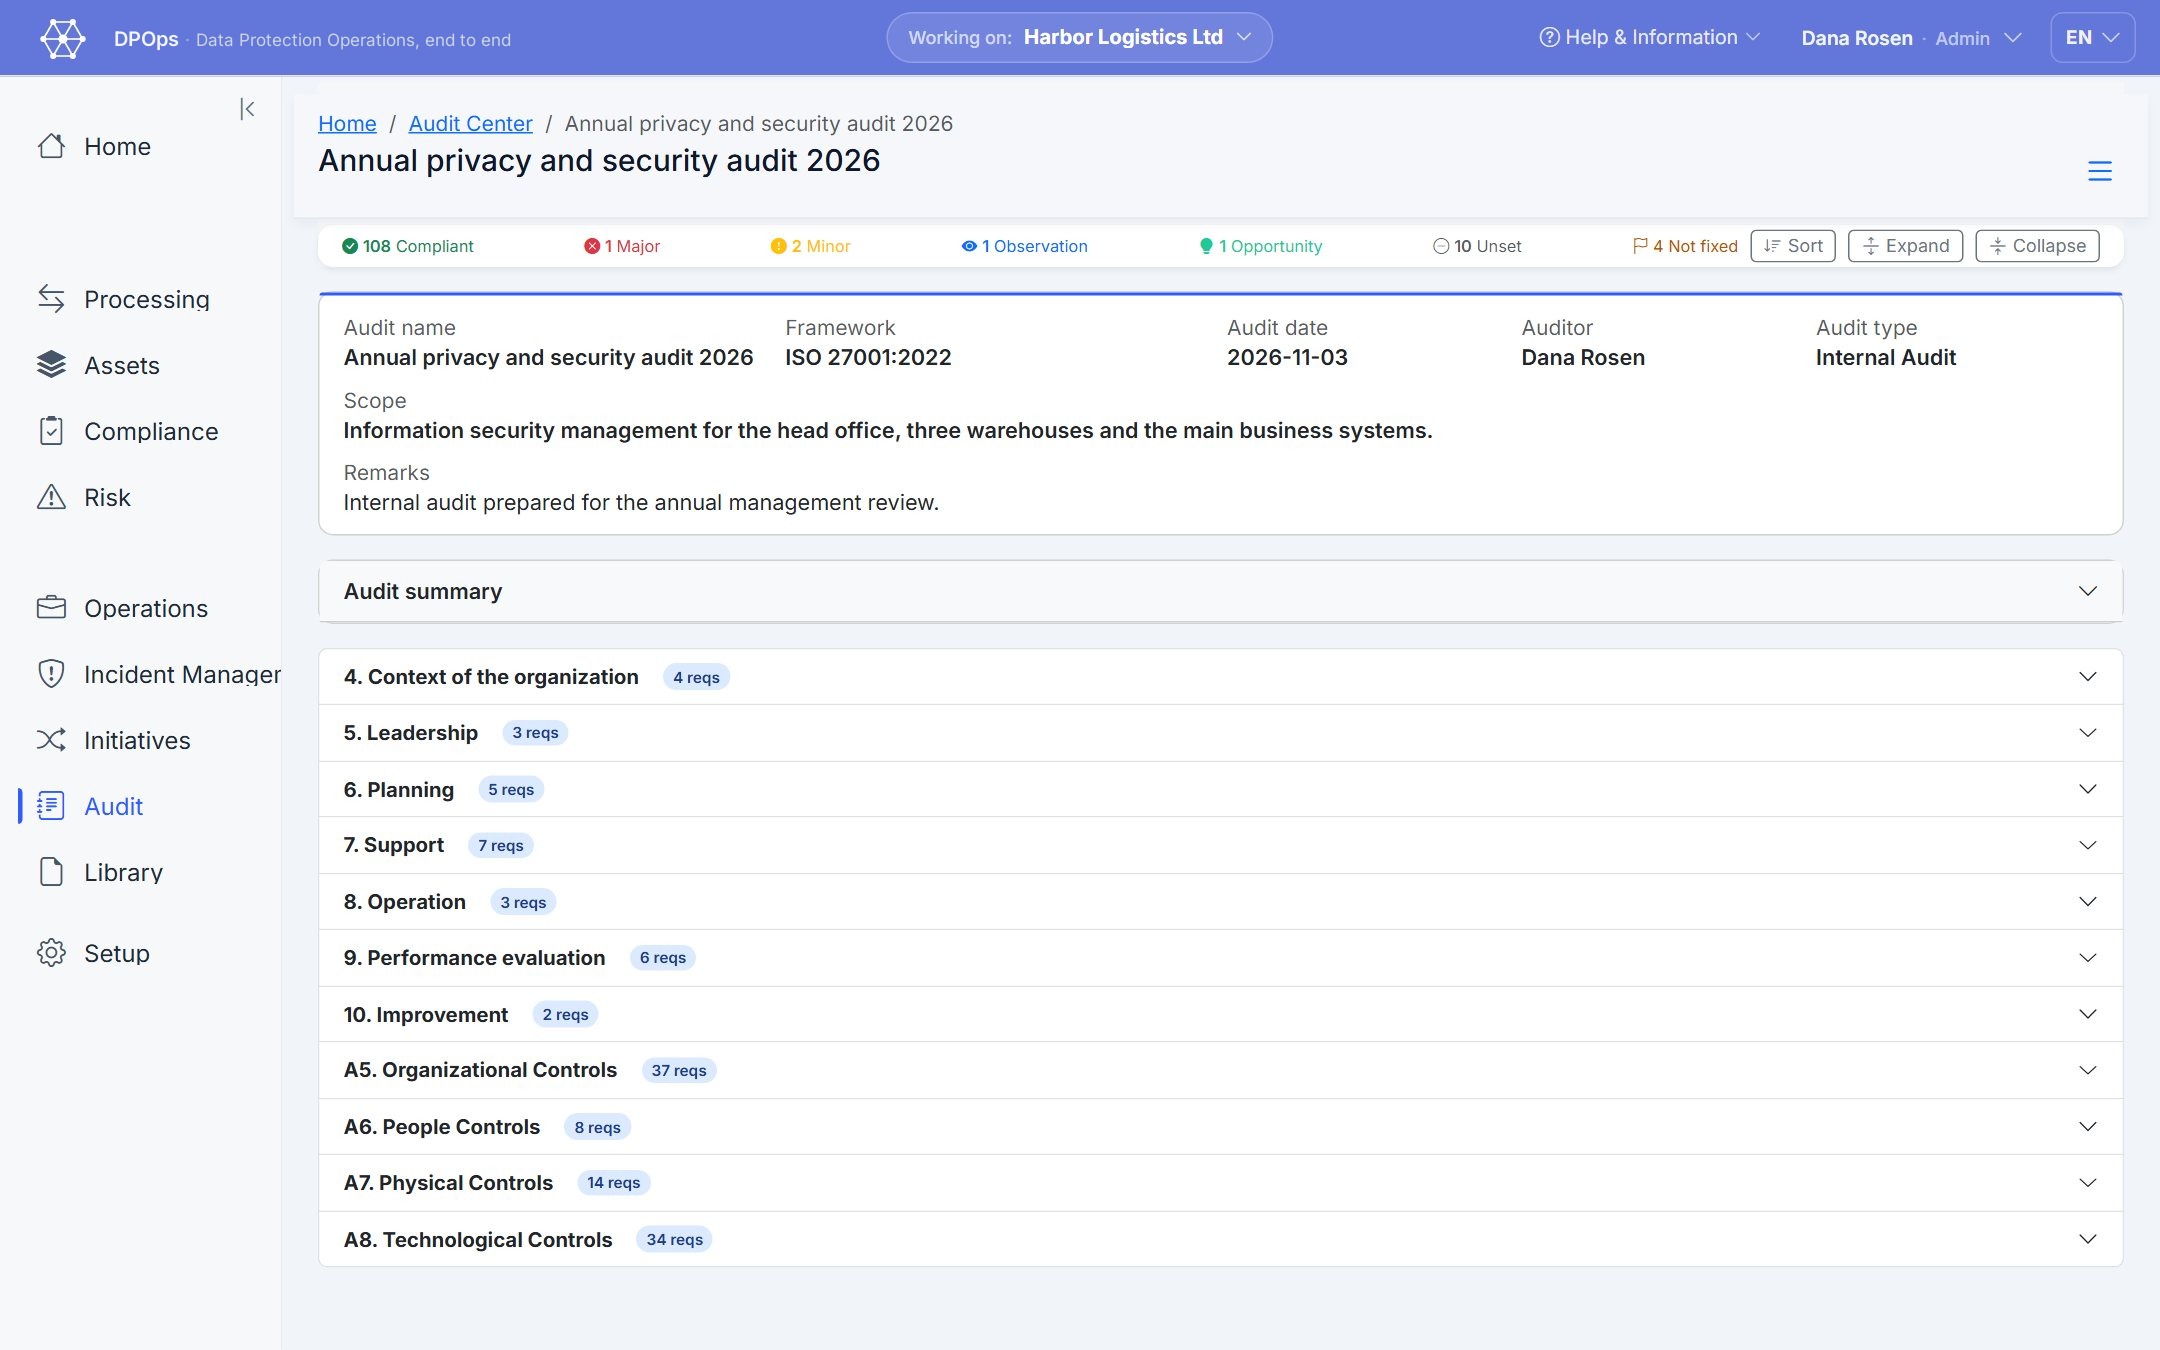Click the Home house icon in sidebar

[51, 146]
